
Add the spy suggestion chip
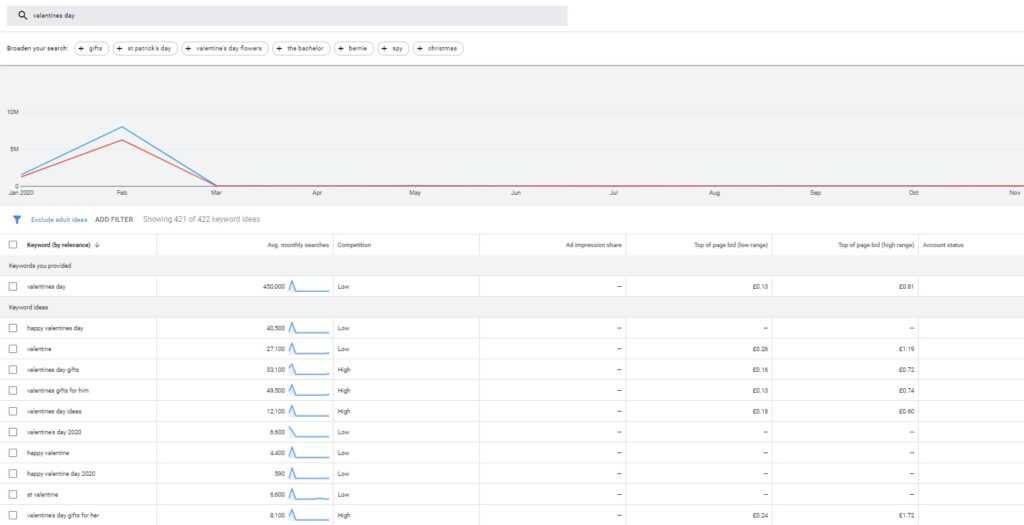pyautogui.click(x=393, y=49)
